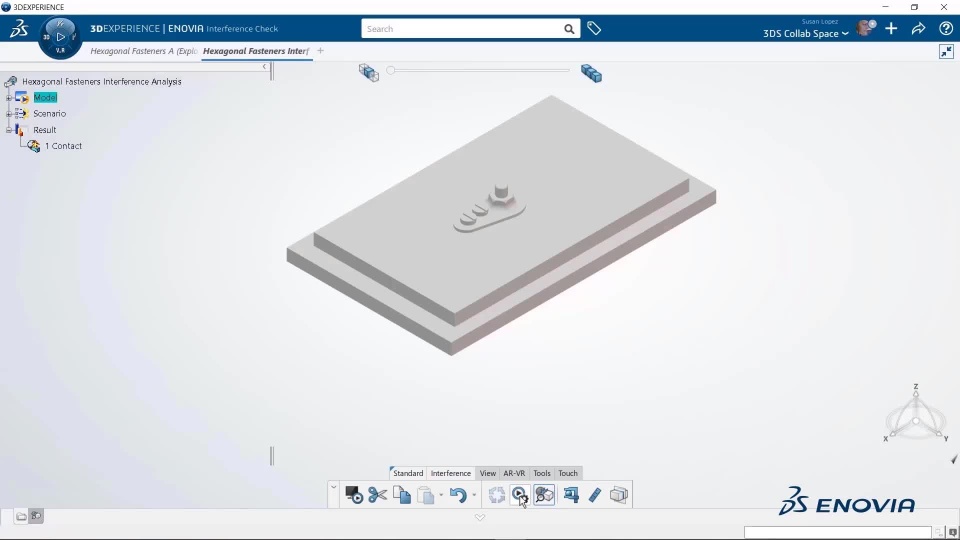
Task: Click the tree view icon beside folder icon
Action: [x=36, y=516]
